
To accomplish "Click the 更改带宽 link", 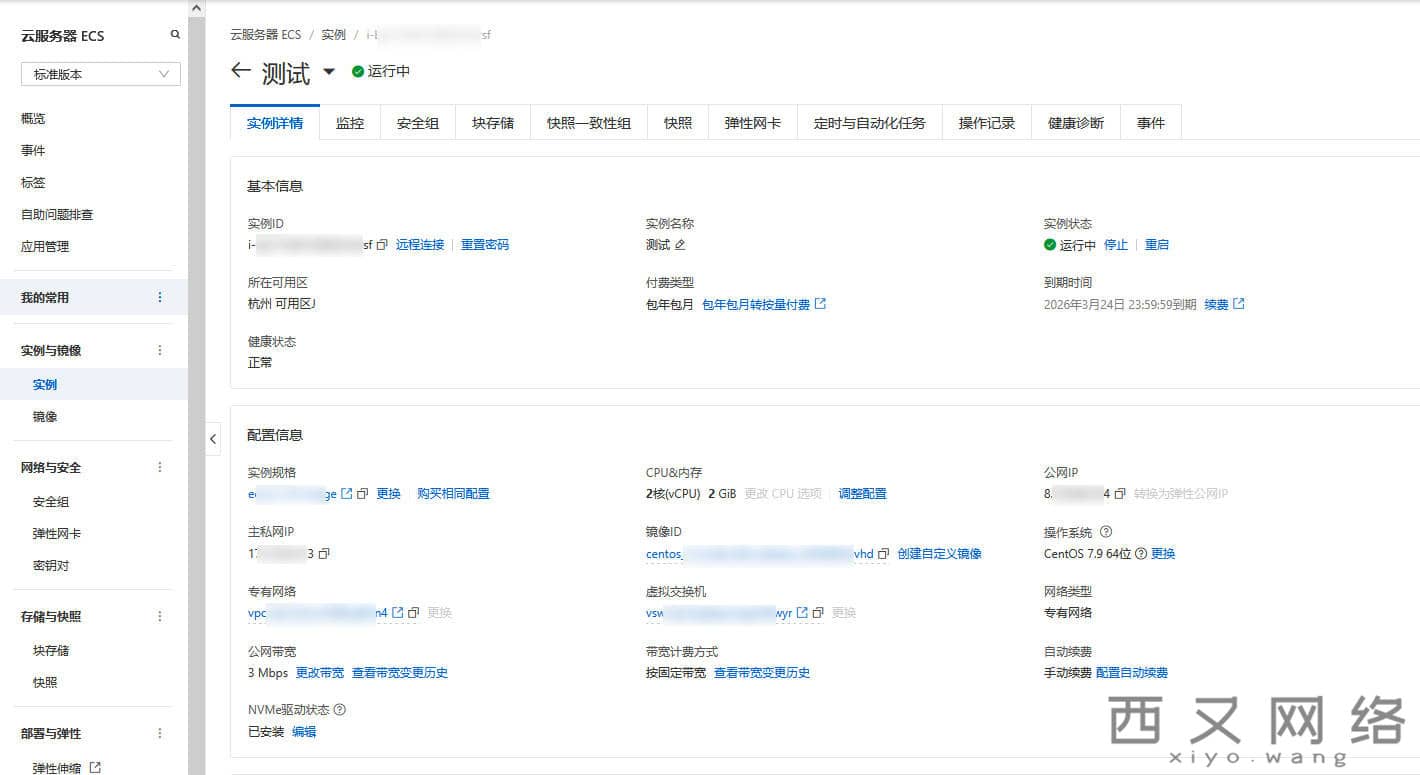I will click(320, 673).
